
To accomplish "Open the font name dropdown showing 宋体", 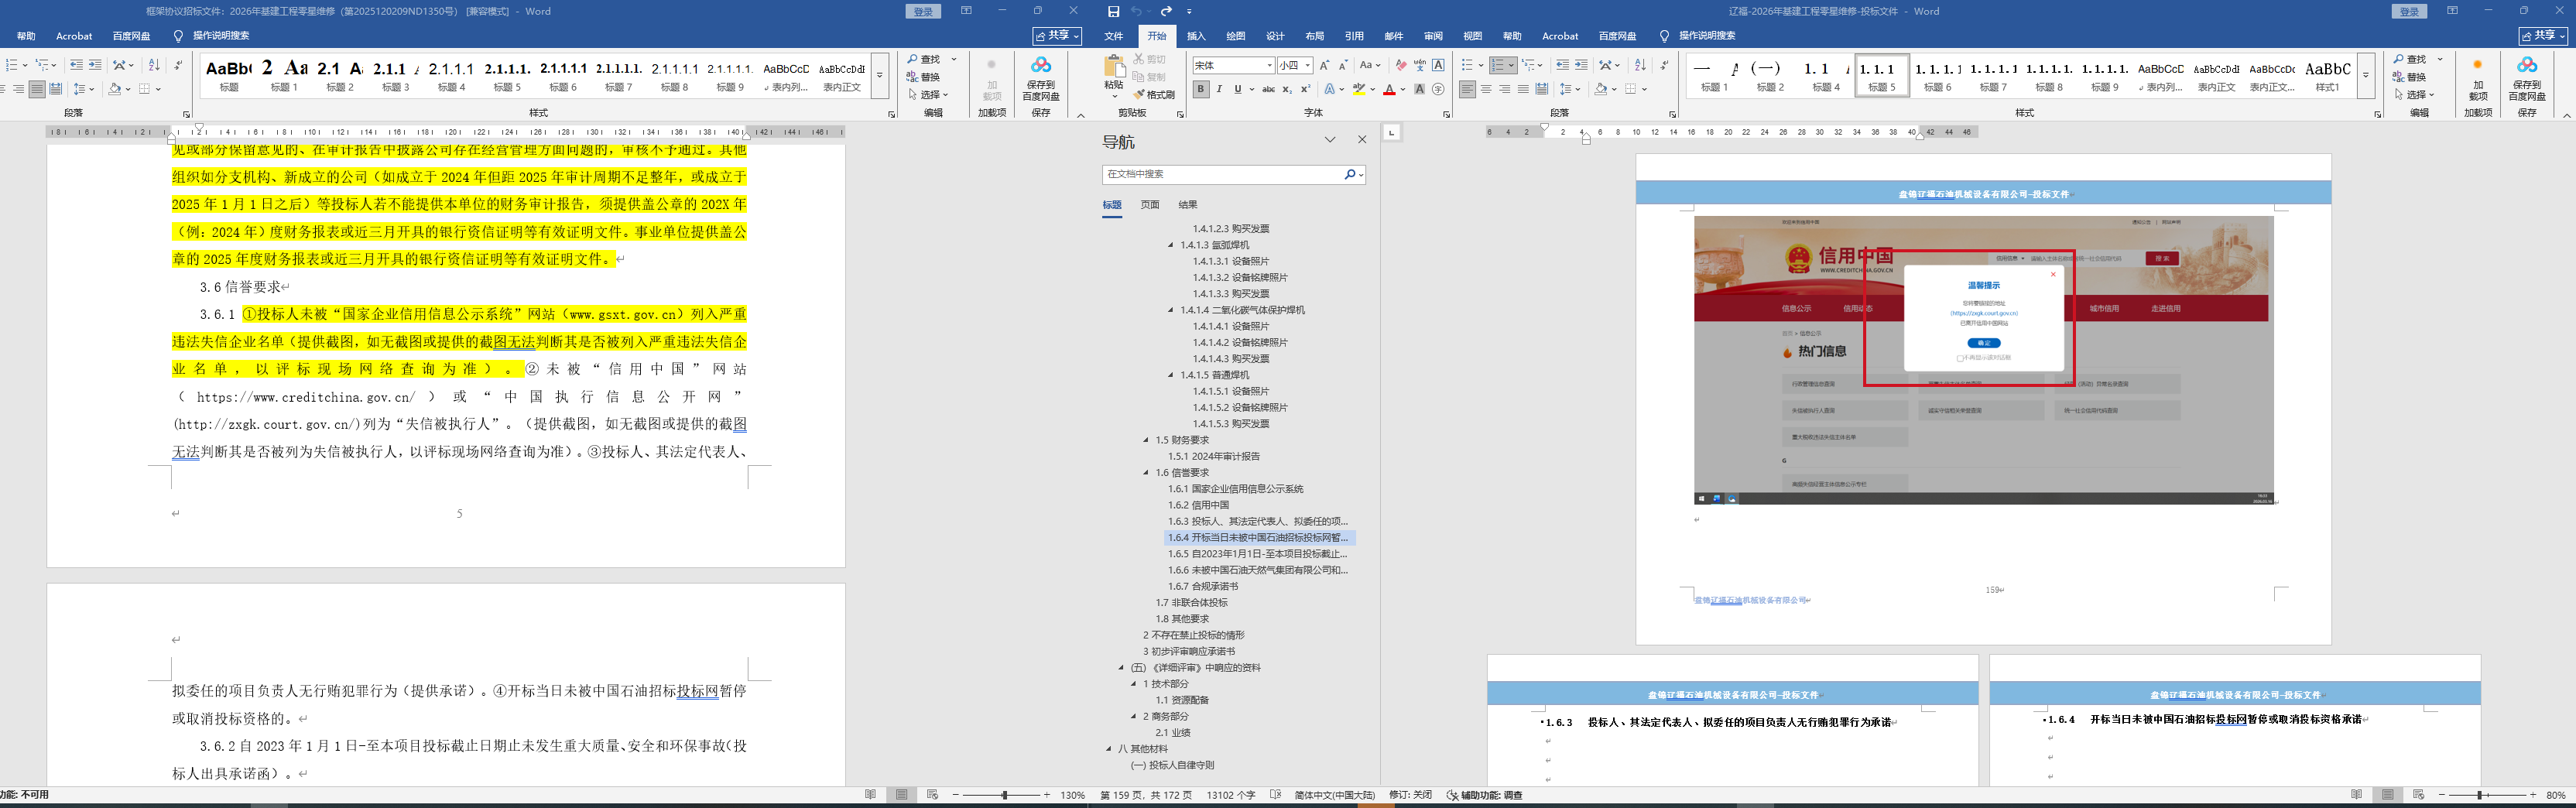I will tap(1269, 66).
